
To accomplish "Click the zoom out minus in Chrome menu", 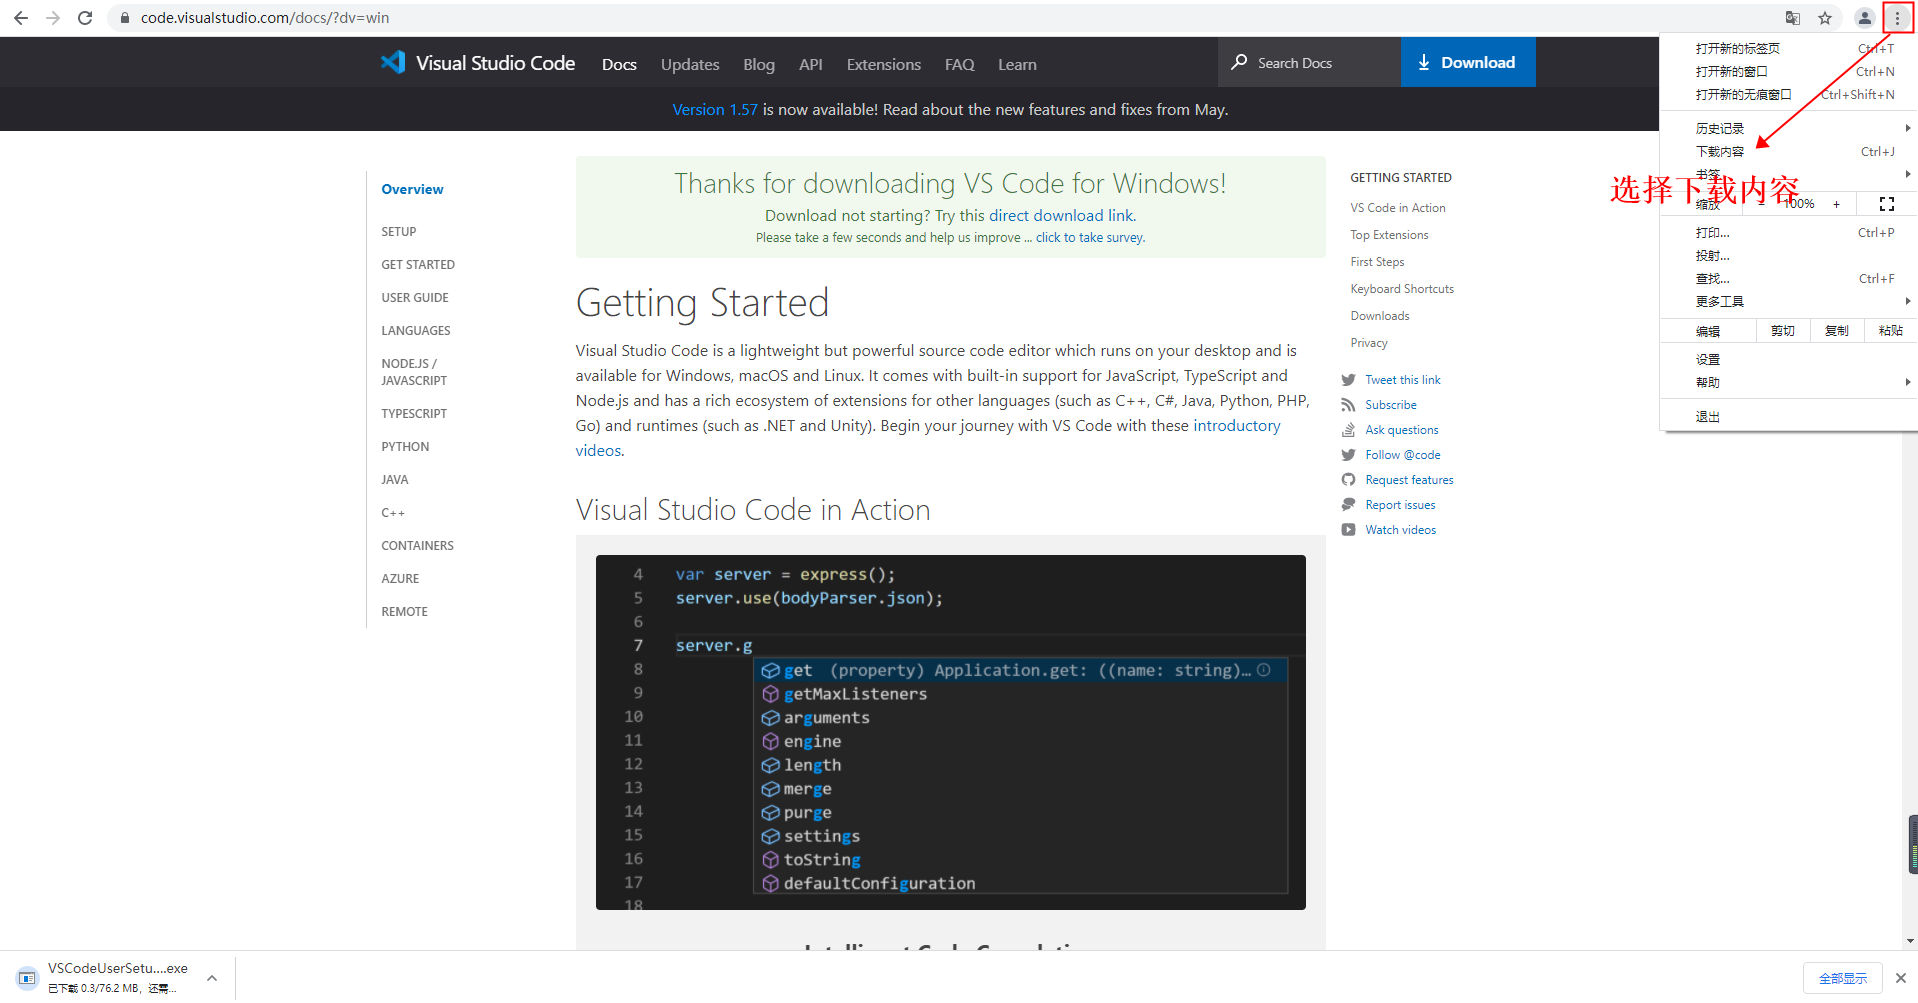I will (1761, 204).
